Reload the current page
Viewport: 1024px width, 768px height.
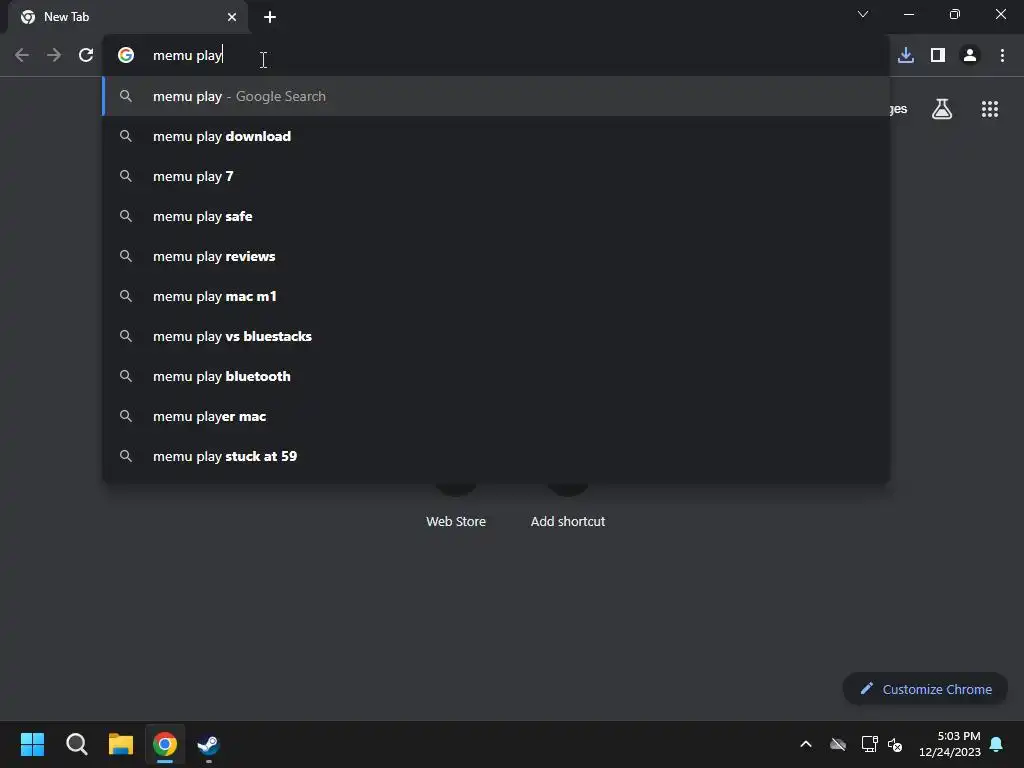86,56
